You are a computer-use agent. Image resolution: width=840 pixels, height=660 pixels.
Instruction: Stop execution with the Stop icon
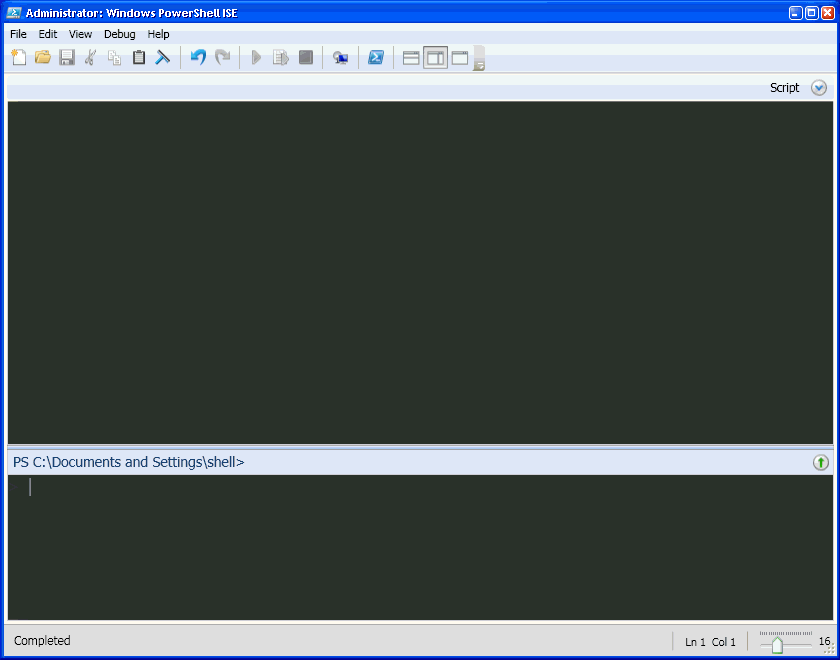(x=305, y=57)
